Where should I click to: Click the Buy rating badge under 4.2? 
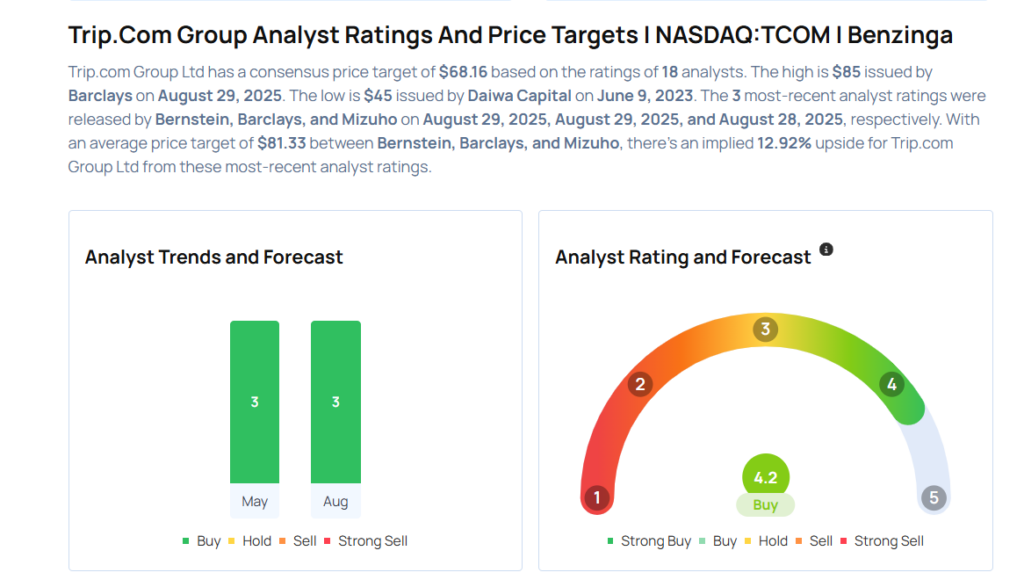coord(765,505)
